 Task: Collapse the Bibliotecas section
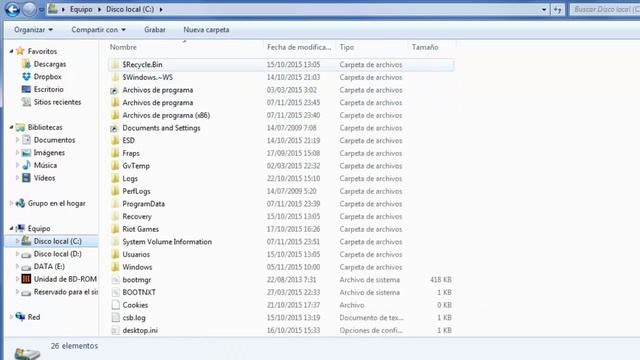pos(11,127)
